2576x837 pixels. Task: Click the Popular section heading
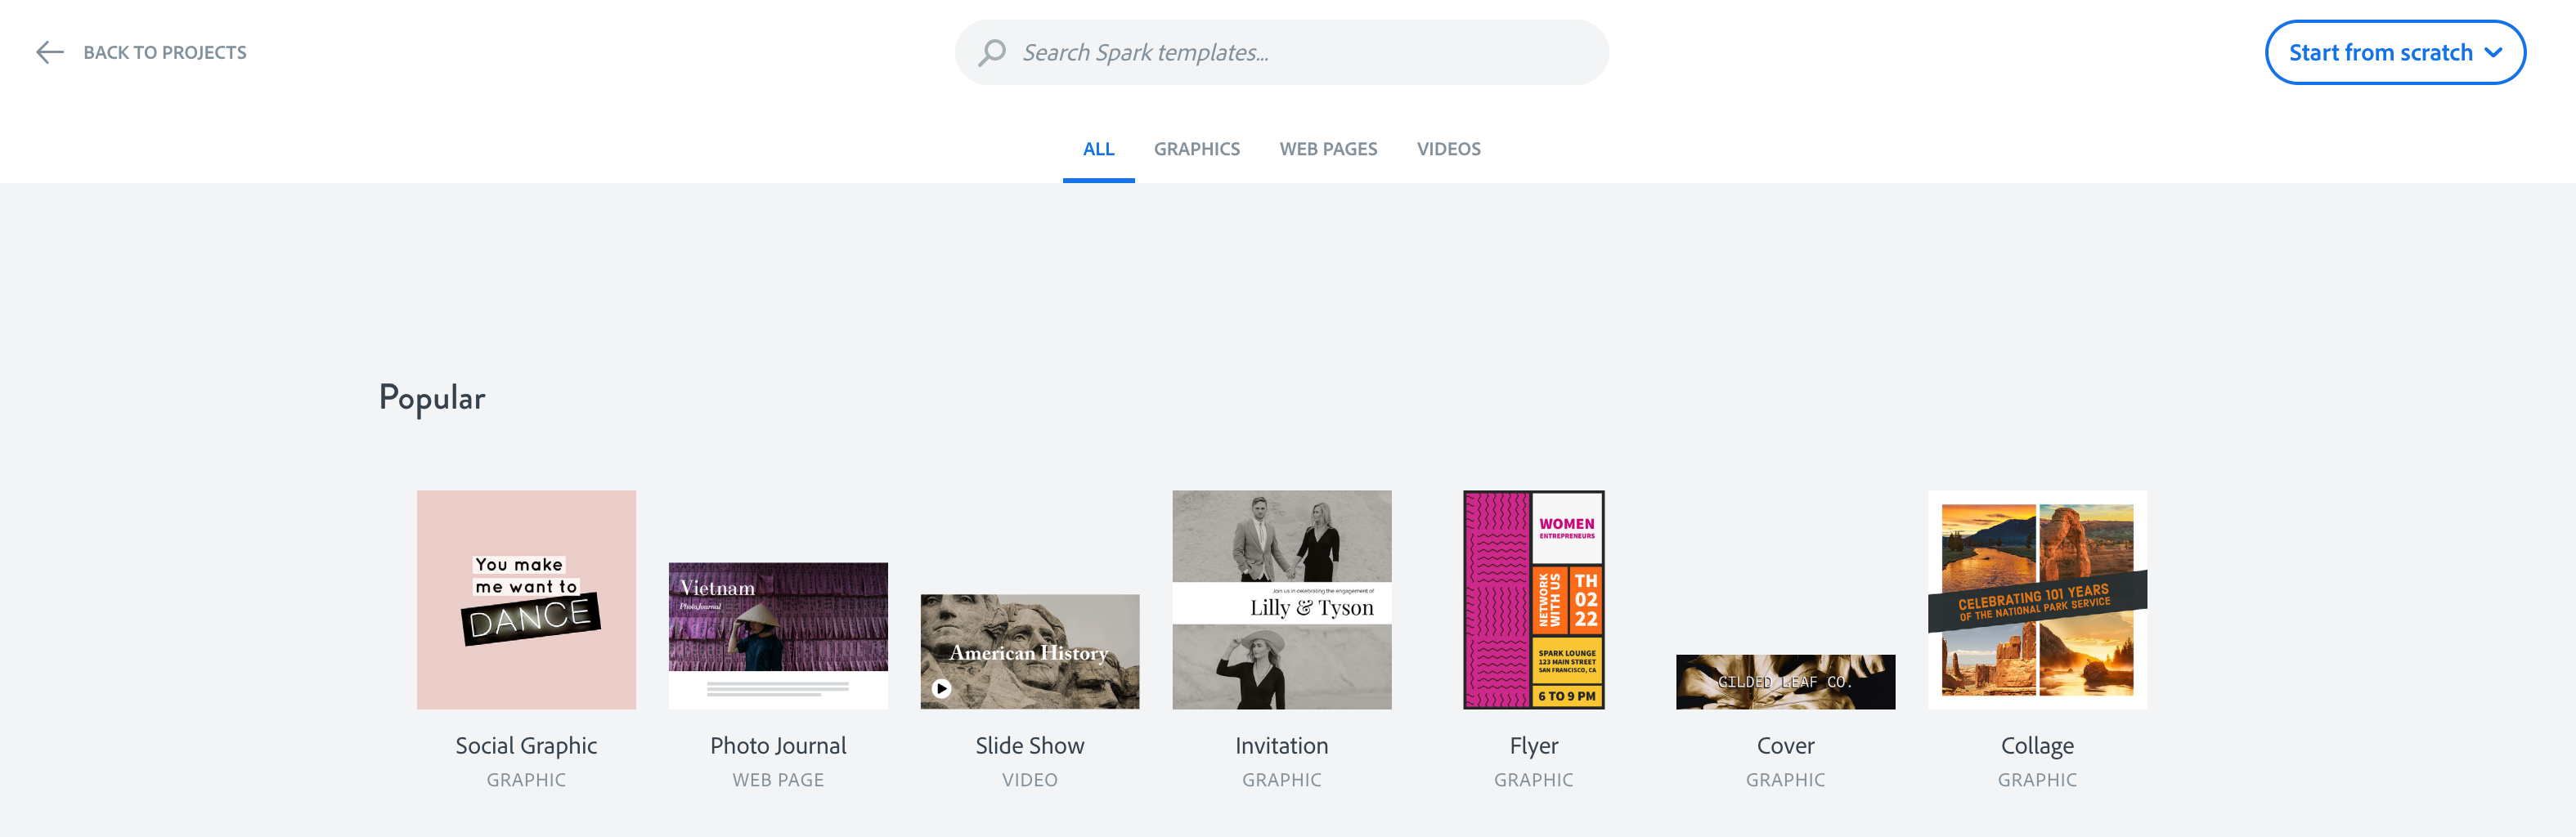coord(432,398)
